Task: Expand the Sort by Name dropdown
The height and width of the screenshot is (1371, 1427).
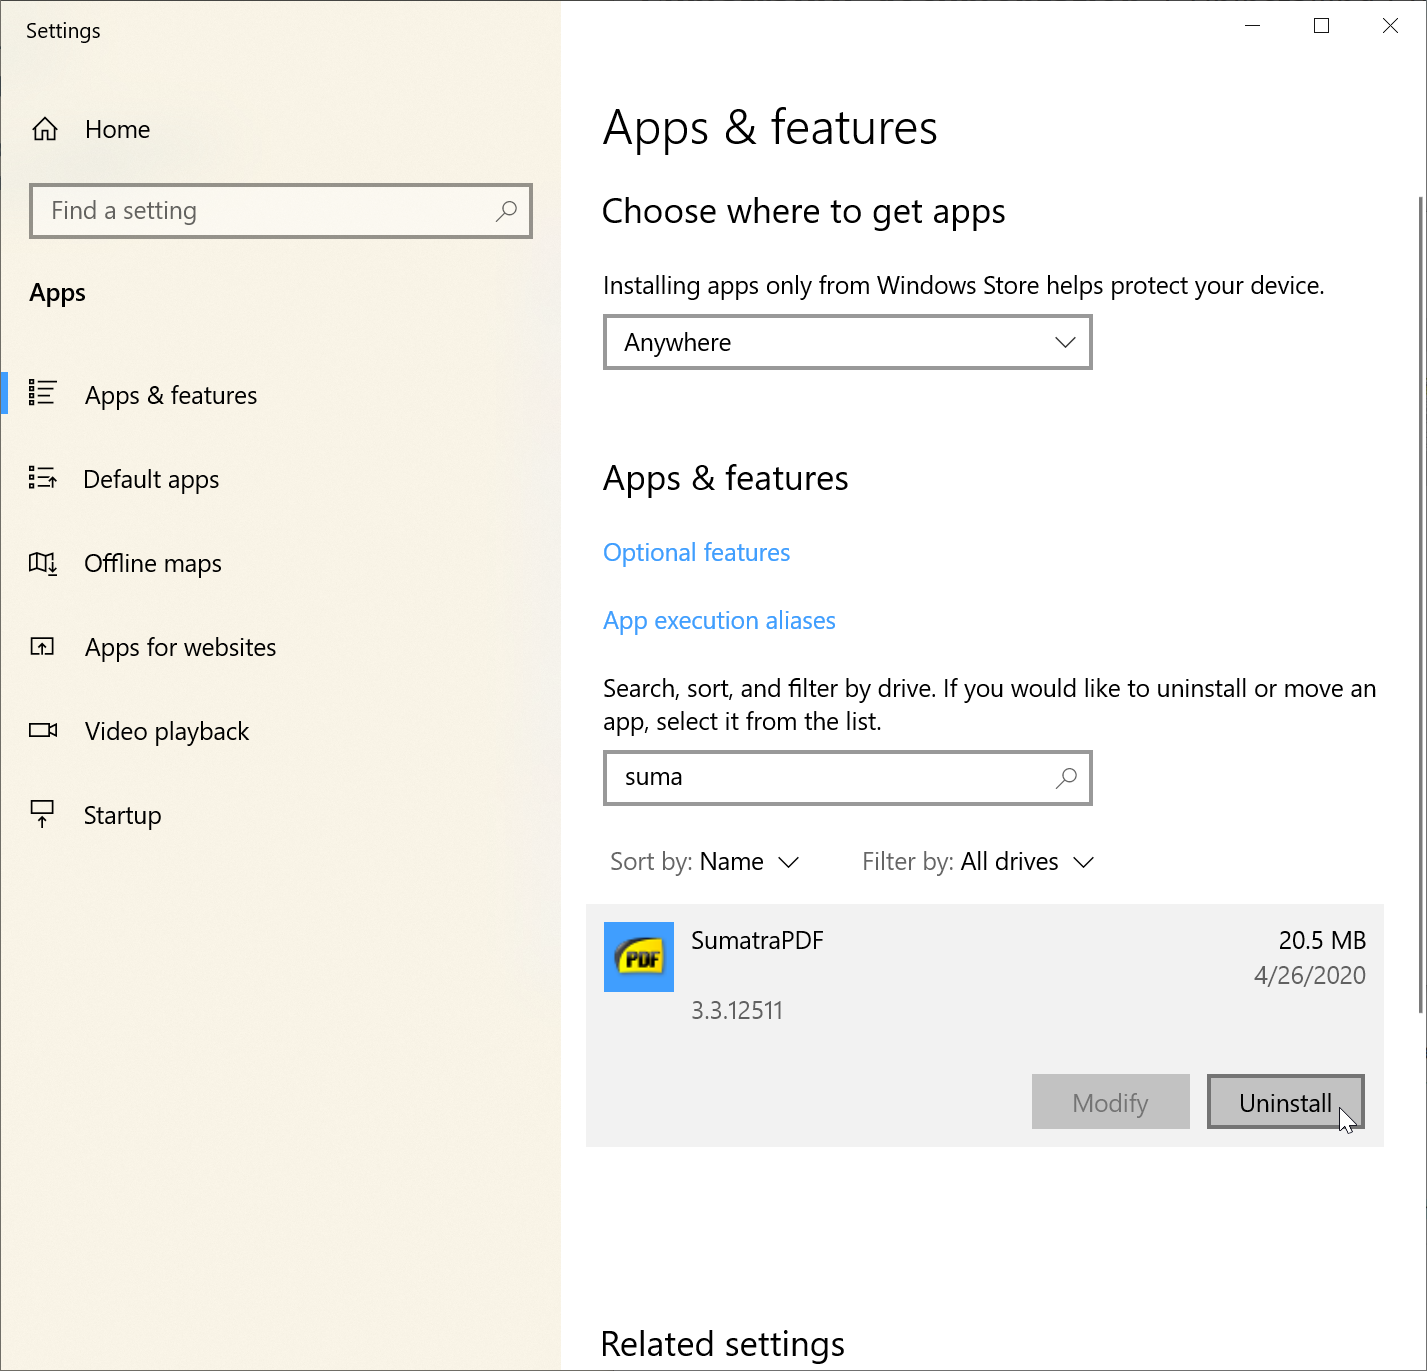Action: (x=705, y=862)
